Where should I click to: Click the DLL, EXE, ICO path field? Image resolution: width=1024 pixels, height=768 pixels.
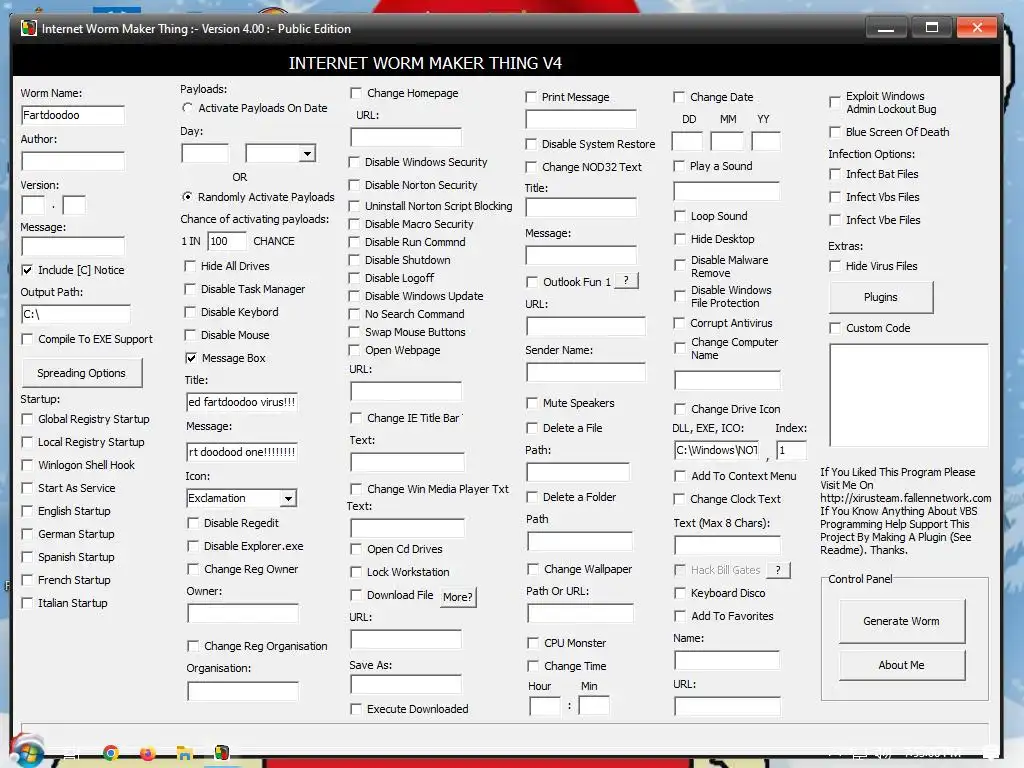coord(716,450)
